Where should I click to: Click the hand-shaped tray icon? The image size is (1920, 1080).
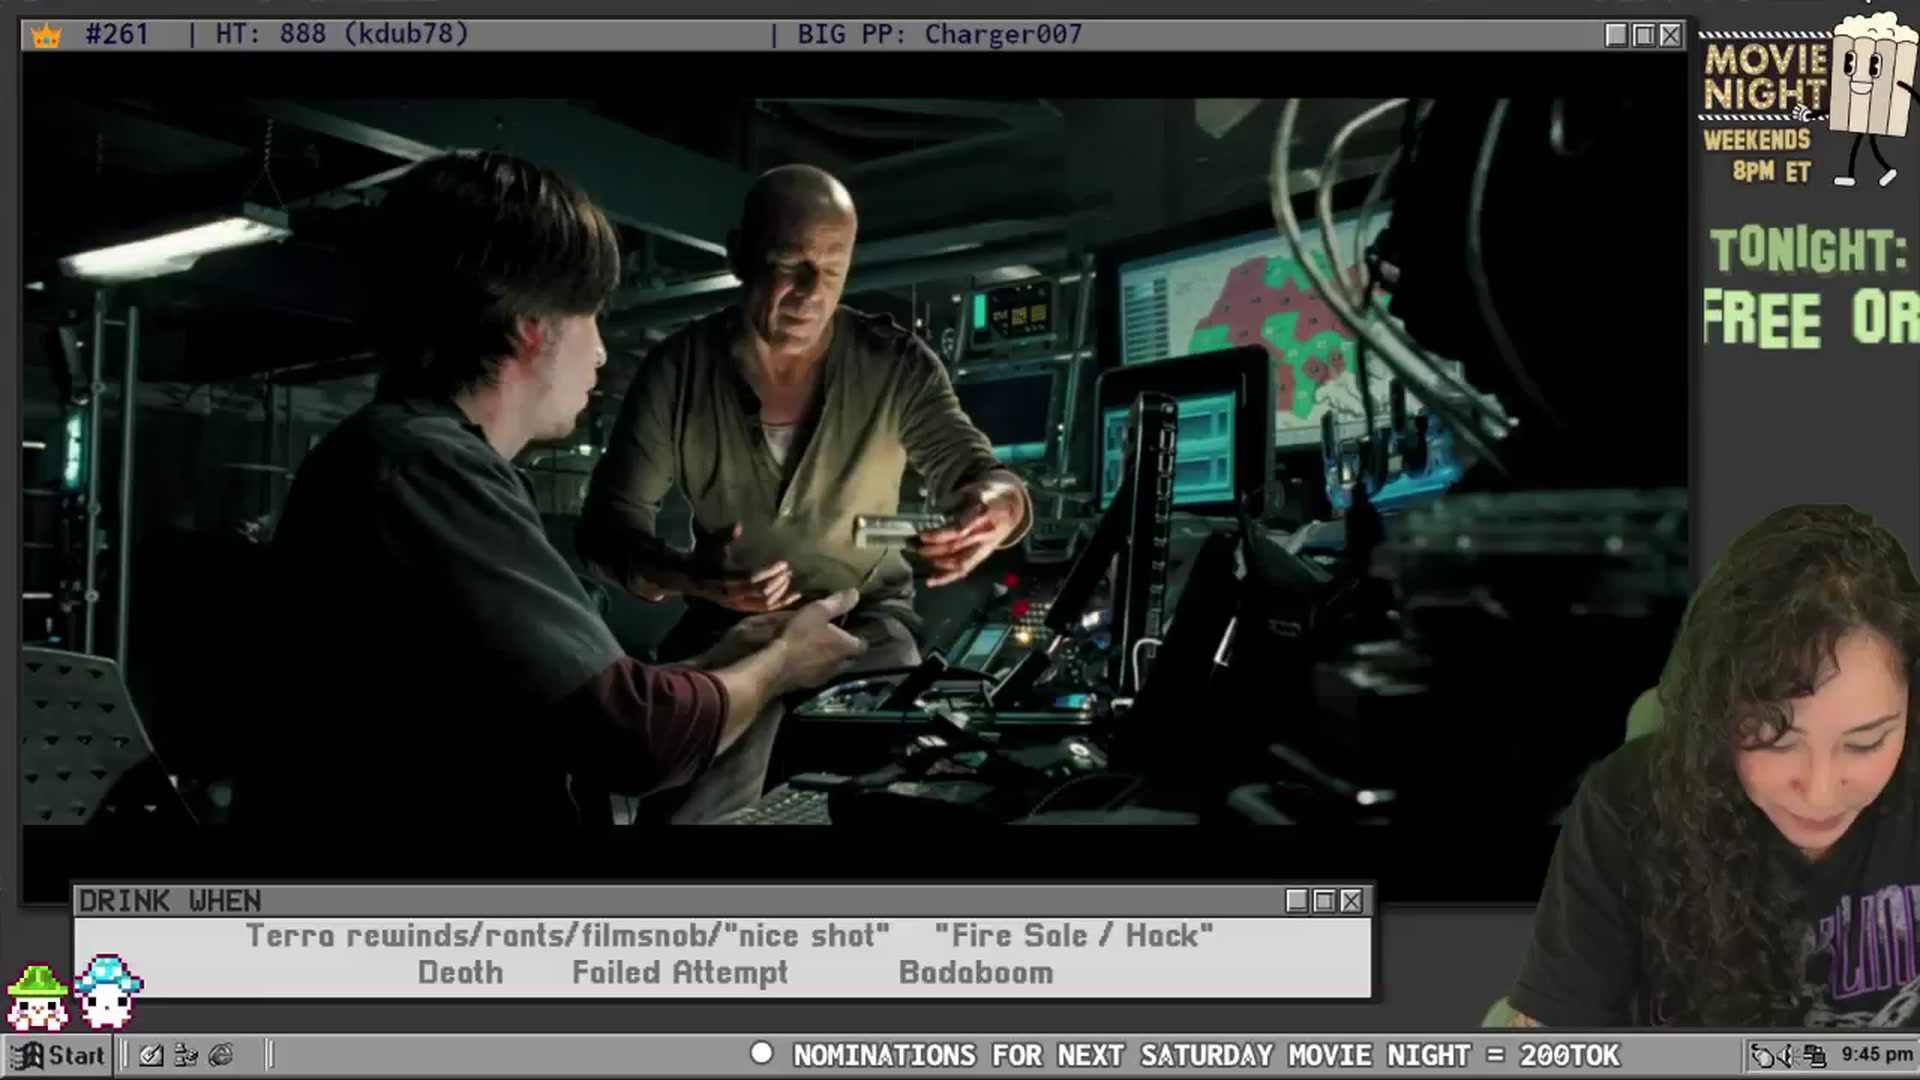pos(1762,1055)
